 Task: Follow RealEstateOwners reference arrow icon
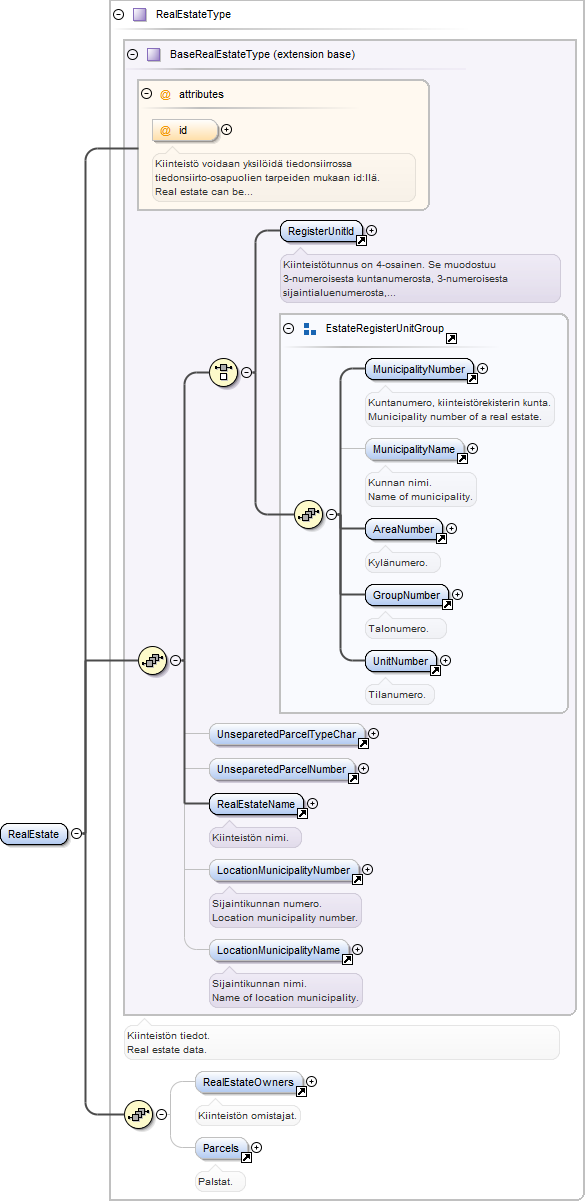pyautogui.click(x=300, y=1092)
